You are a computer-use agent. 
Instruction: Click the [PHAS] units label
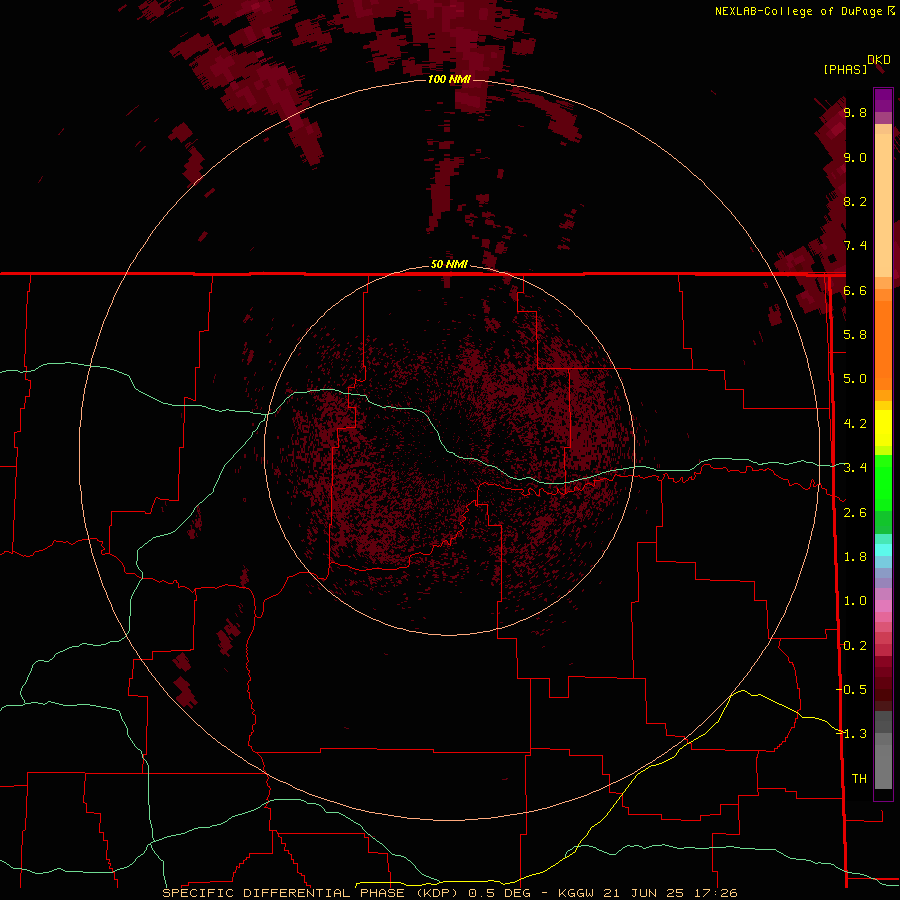pyautogui.click(x=845, y=69)
